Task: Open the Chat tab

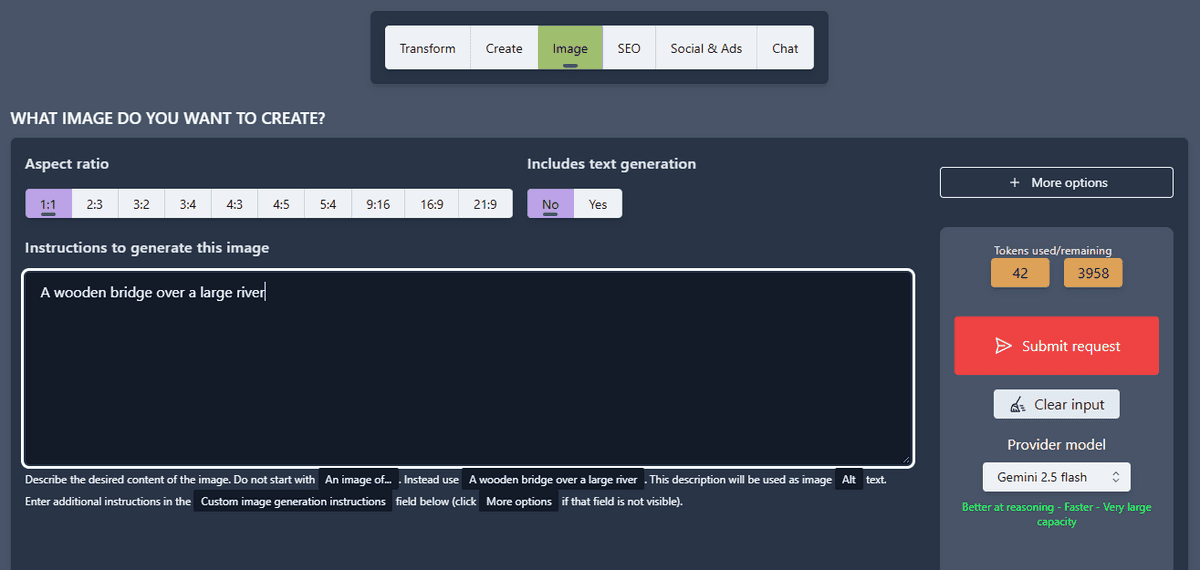Action: [785, 48]
